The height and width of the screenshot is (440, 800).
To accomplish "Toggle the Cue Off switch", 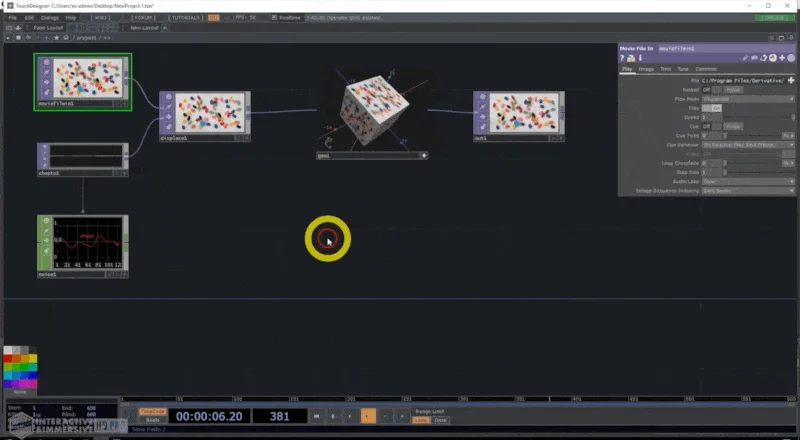I will click(712, 127).
